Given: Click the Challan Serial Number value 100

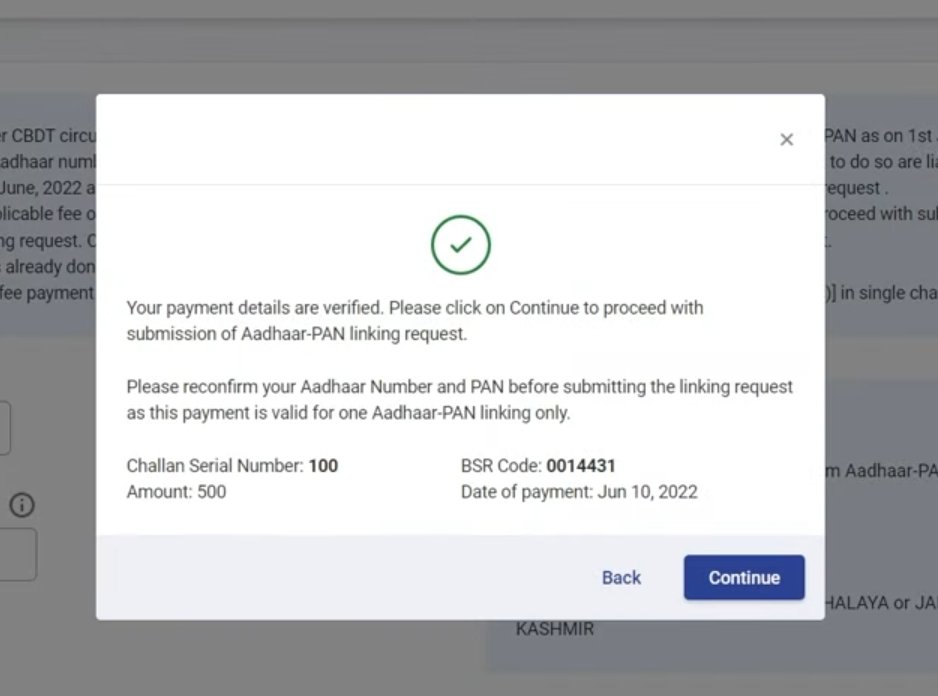Looking at the screenshot, I should click(x=323, y=466).
